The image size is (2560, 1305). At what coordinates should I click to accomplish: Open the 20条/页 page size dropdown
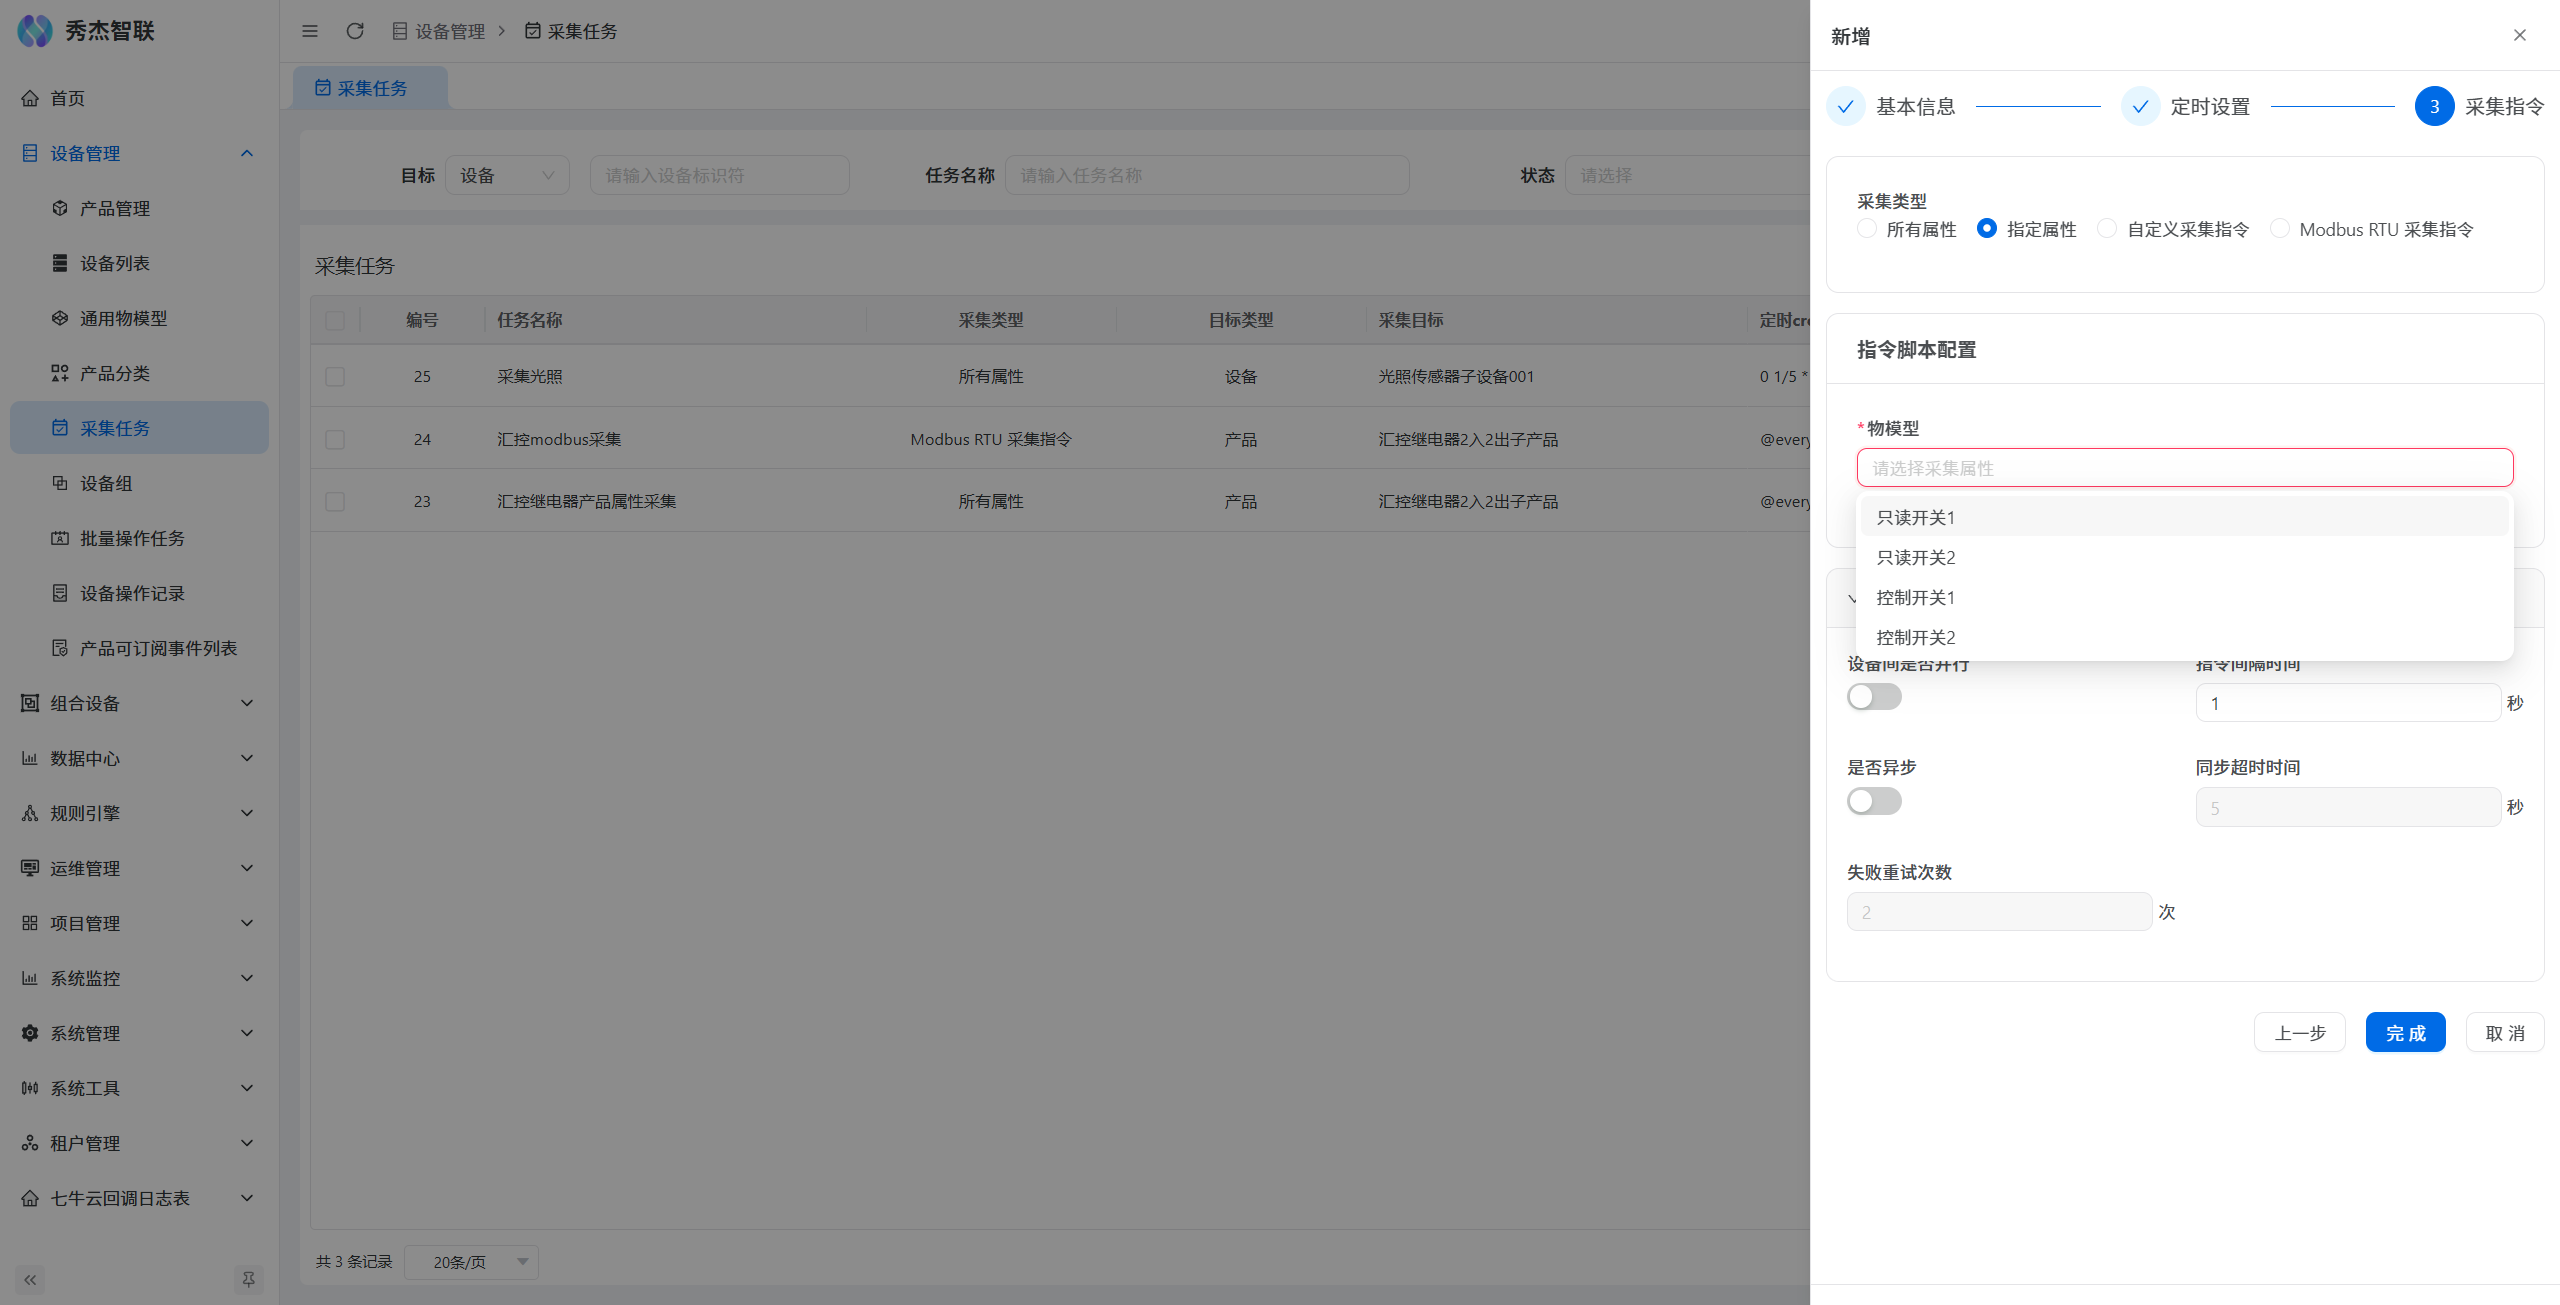click(471, 1262)
